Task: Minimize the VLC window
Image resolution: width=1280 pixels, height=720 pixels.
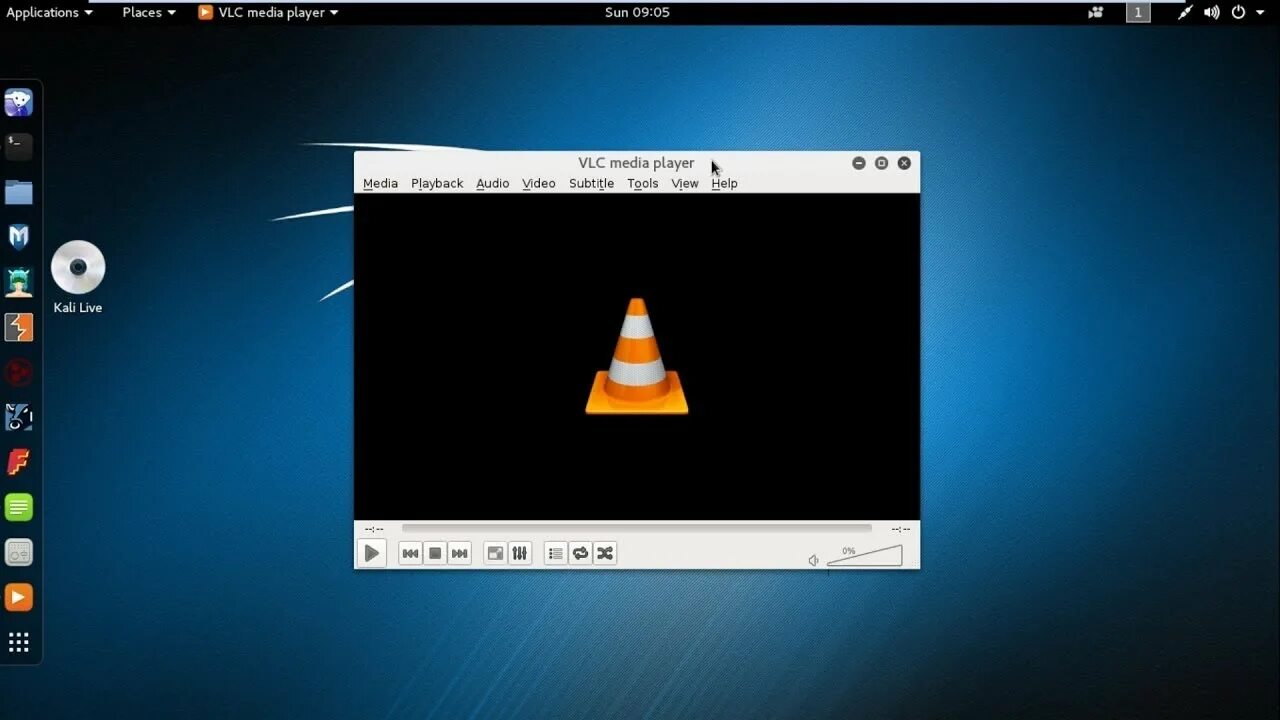Action: pyautogui.click(x=858, y=163)
